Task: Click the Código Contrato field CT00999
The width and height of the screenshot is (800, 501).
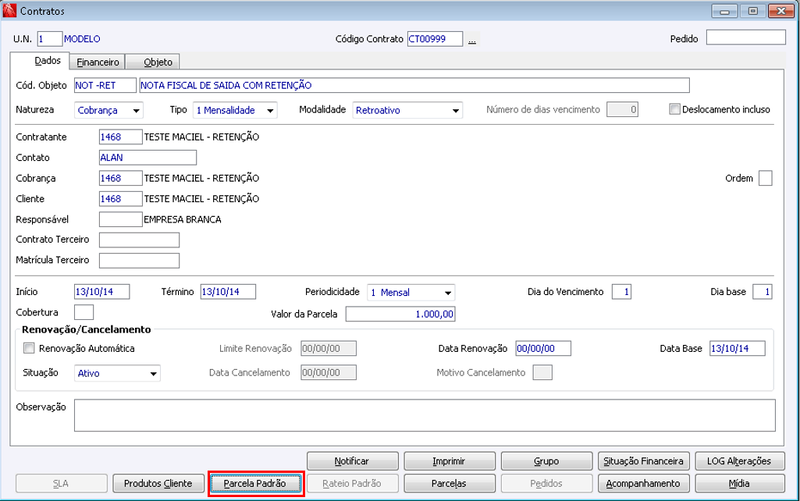Action: tap(435, 39)
